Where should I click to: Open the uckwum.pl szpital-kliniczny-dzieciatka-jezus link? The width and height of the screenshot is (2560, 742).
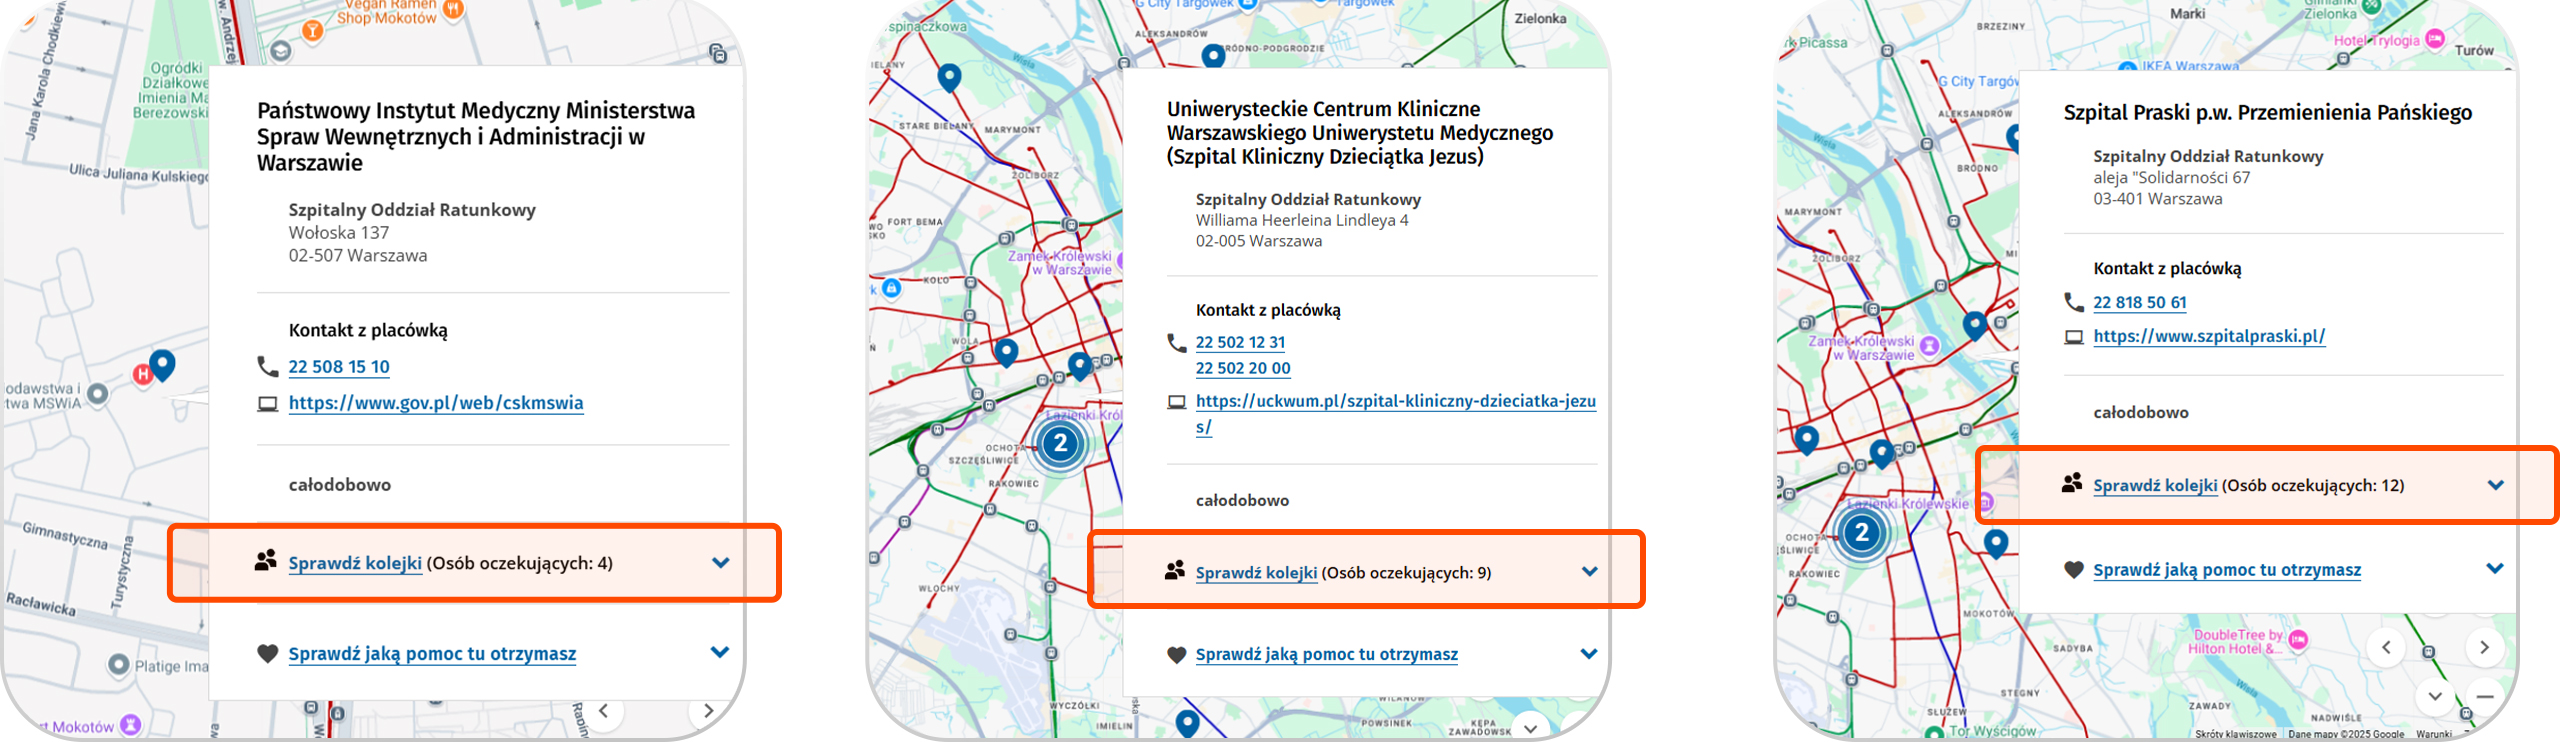point(1395,413)
